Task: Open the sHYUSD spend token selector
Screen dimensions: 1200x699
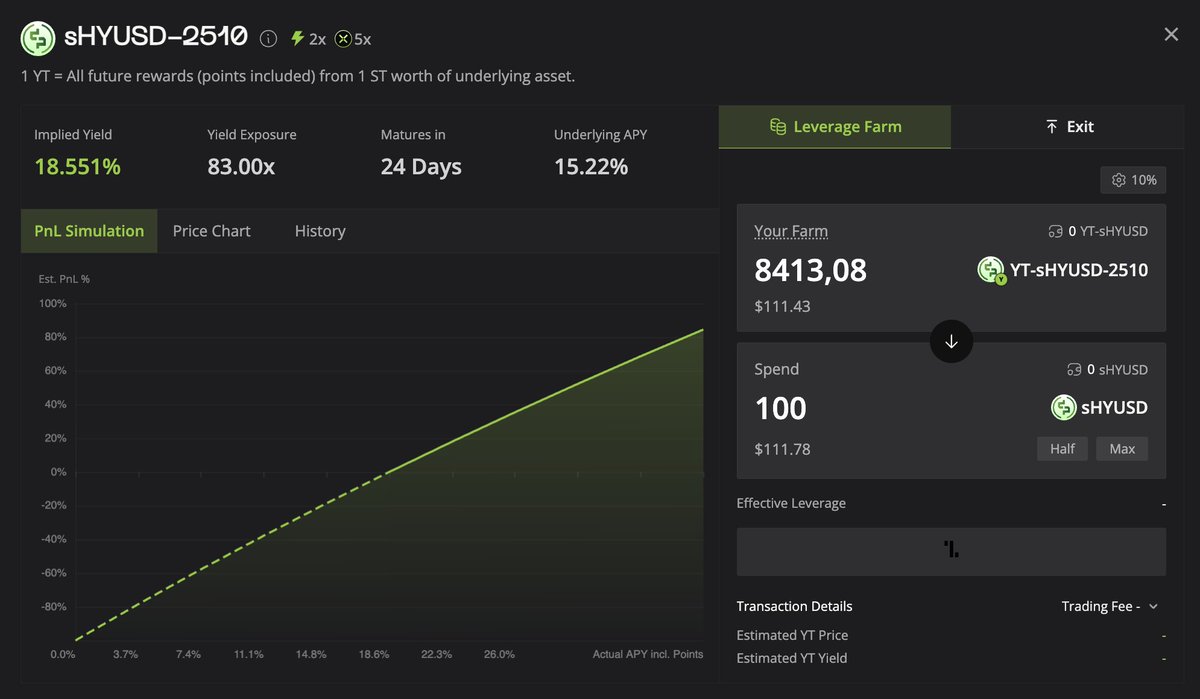Action: (1099, 408)
